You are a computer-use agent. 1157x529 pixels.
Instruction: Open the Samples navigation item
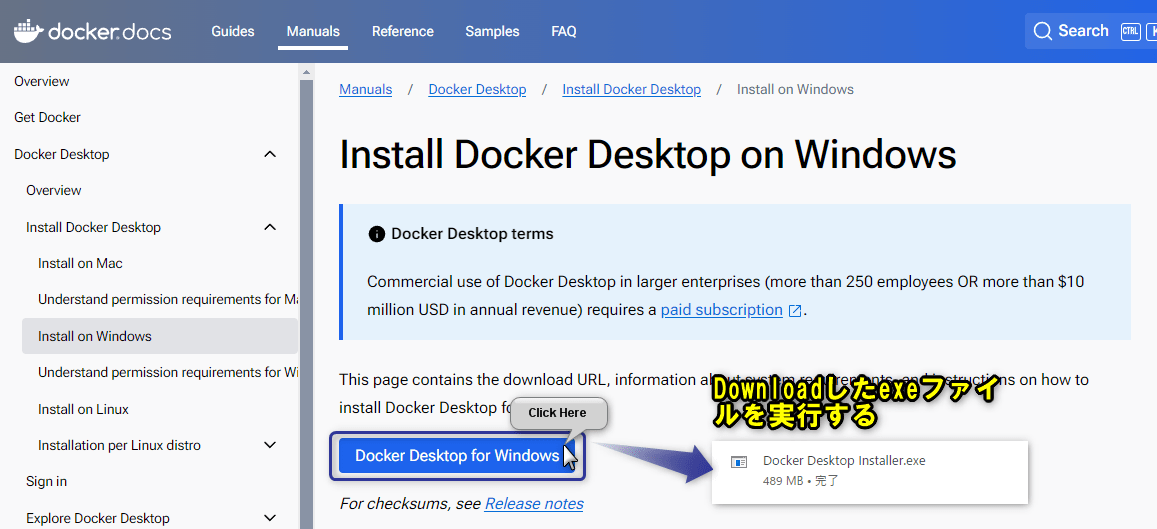[492, 32]
